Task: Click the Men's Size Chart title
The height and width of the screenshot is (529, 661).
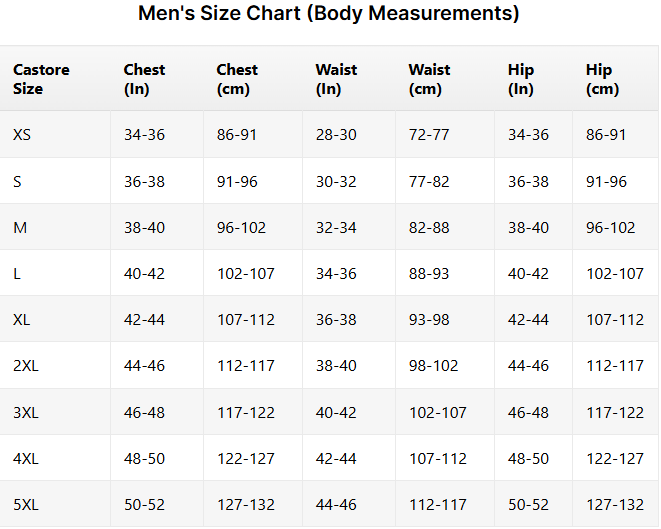Action: click(x=329, y=15)
